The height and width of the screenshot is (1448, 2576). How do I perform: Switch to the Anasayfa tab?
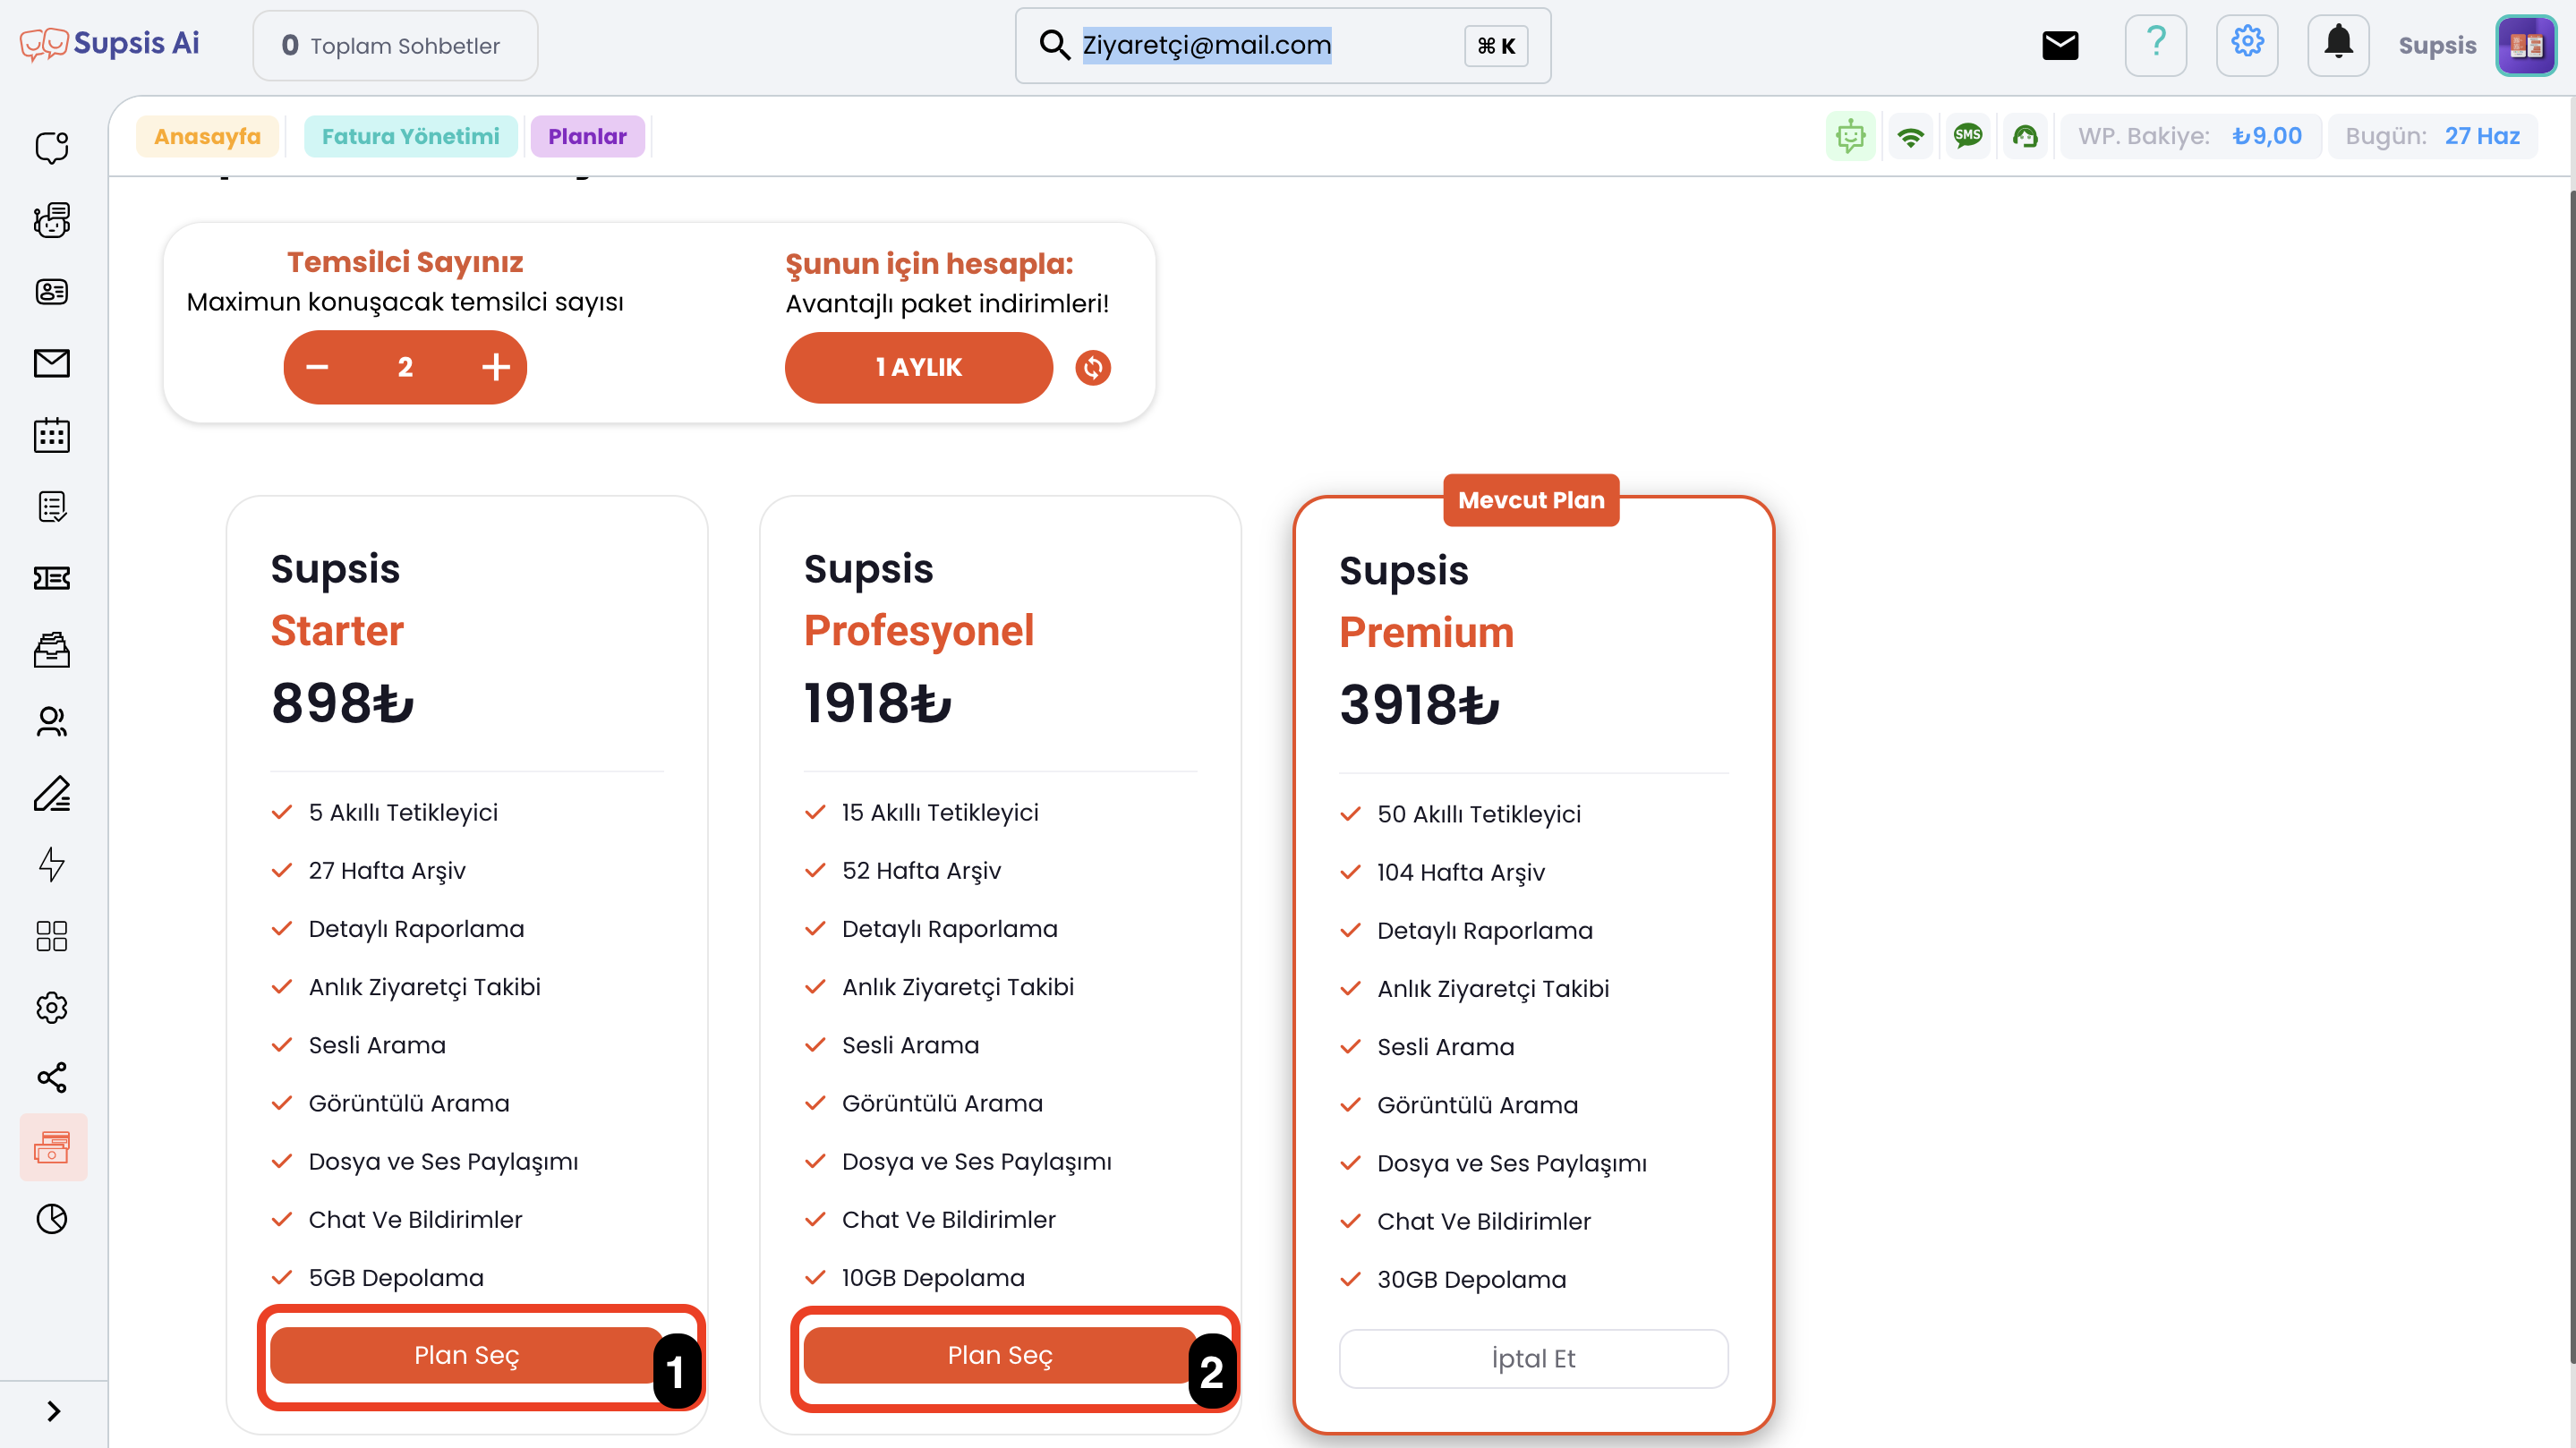point(207,136)
